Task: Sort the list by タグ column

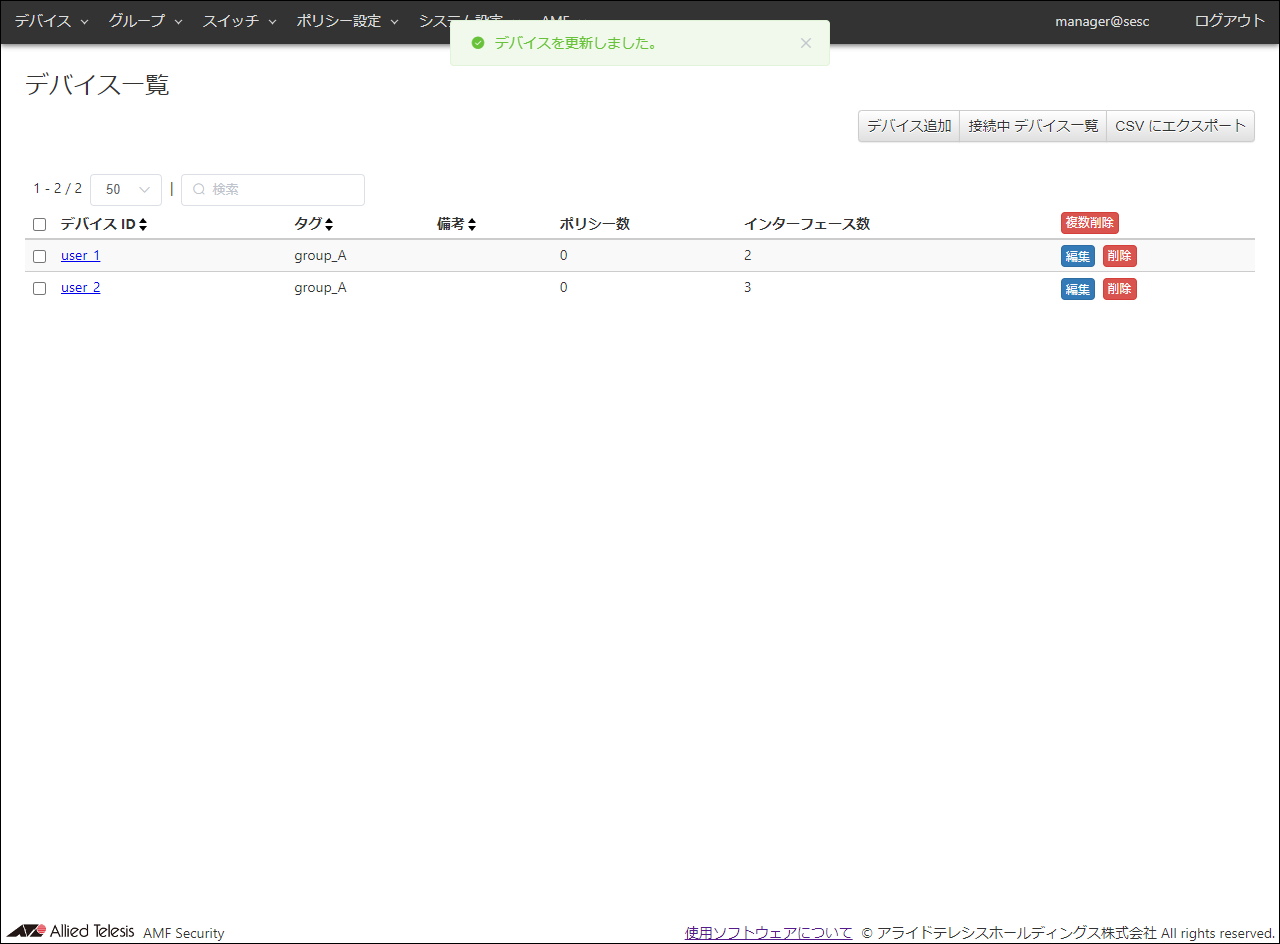Action: pos(313,224)
